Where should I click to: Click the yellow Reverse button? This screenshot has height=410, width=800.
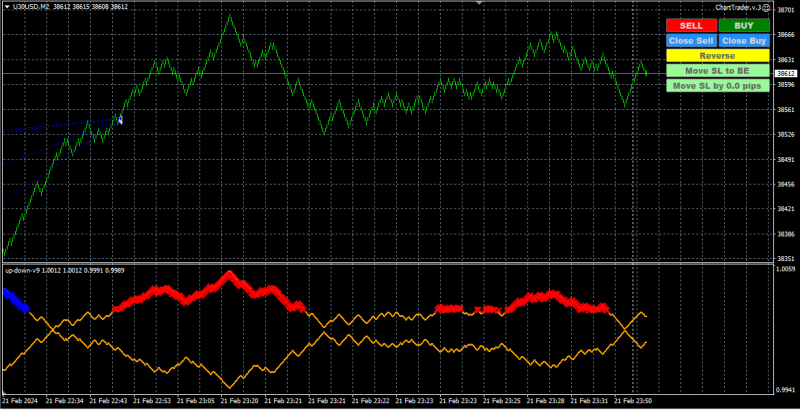(717, 56)
